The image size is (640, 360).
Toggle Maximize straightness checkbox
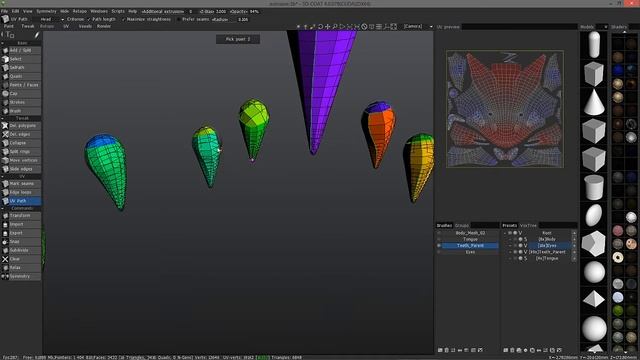[x=124, y=19]
